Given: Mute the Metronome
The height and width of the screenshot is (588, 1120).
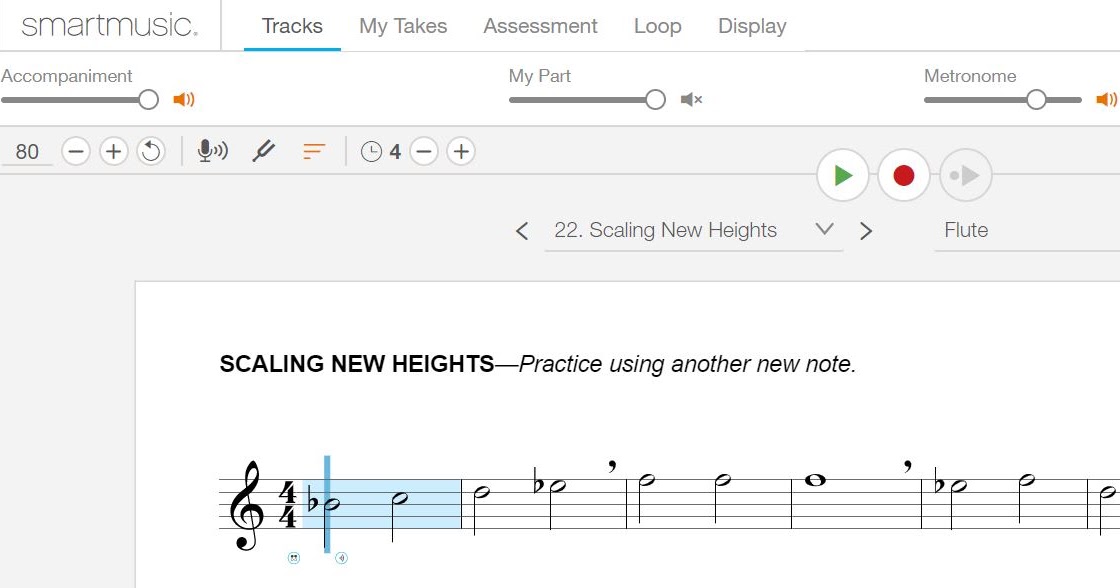Looking at the screenshot, I should 1105,99.
